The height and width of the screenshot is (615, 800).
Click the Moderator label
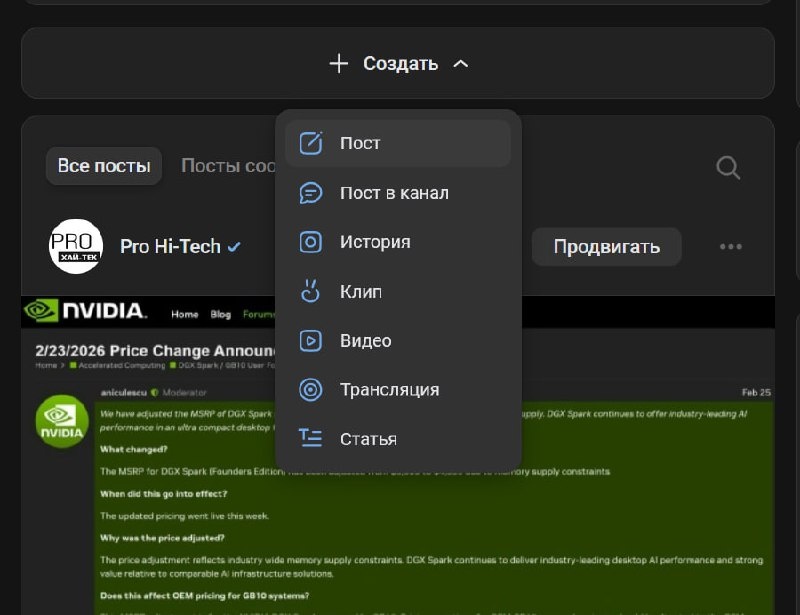click(185, 392)
